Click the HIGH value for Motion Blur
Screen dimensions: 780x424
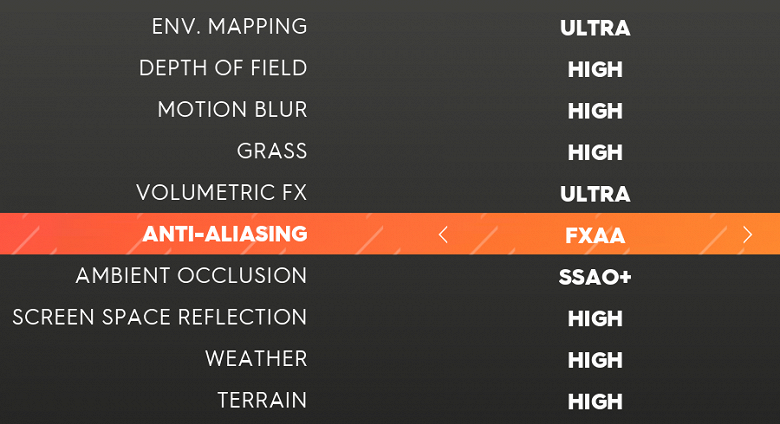click(x=595, y=111)
